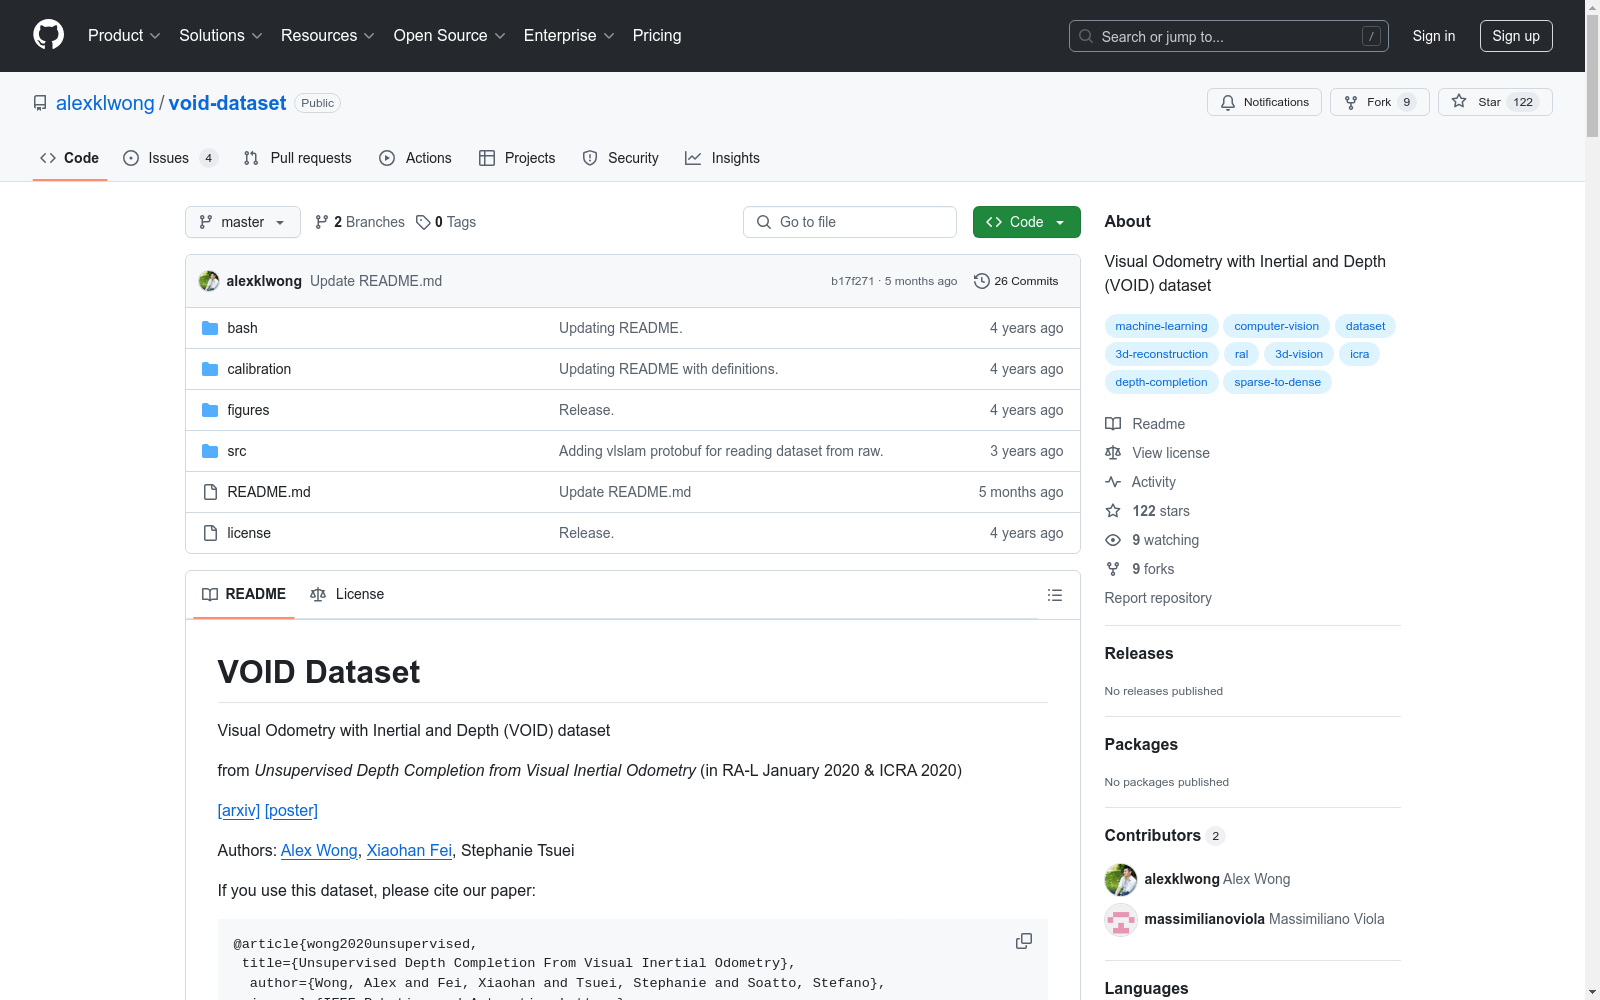Image resolution: width=1600 pixels, height=1000 pixels.
Task: Open Alex Wong author link
Action: pos(319,850)
